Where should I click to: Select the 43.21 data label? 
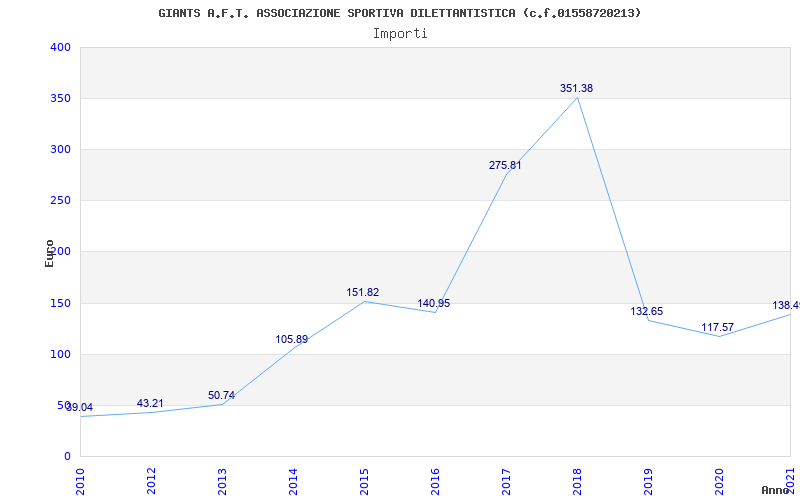(150, 404)
